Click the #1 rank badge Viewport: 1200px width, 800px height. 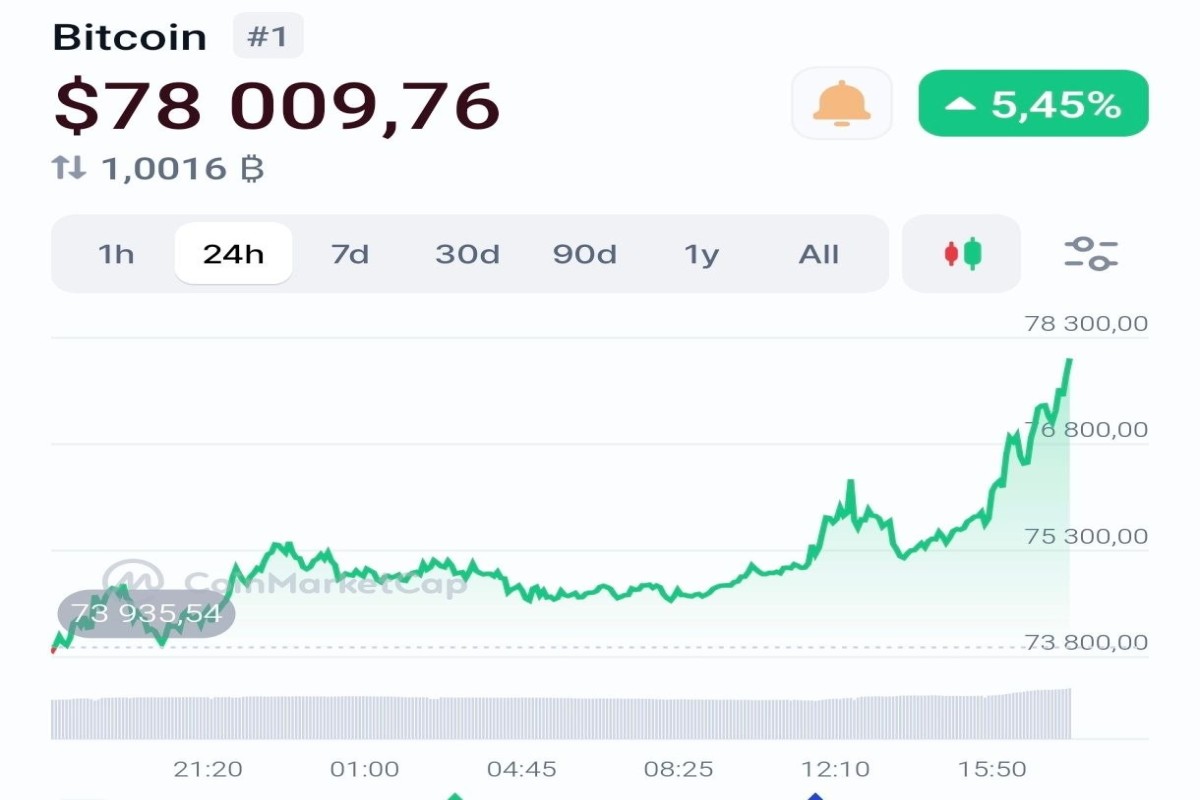268,36
